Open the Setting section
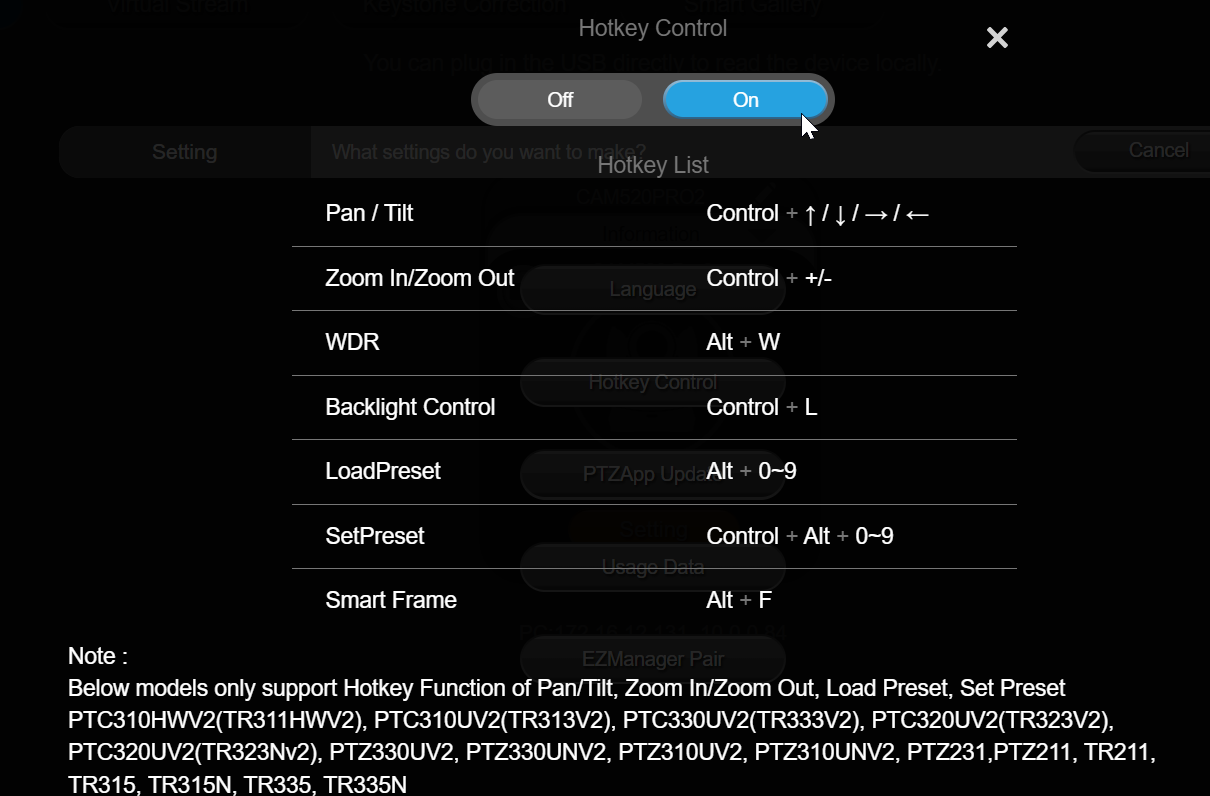The width and height of the screenshot is (1210, 796). [184, 151]
